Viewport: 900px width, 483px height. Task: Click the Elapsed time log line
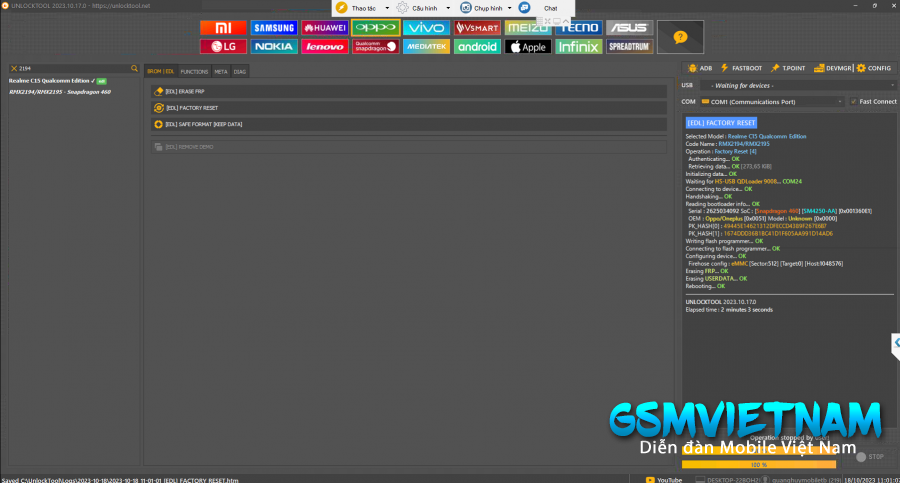[729, 310]
